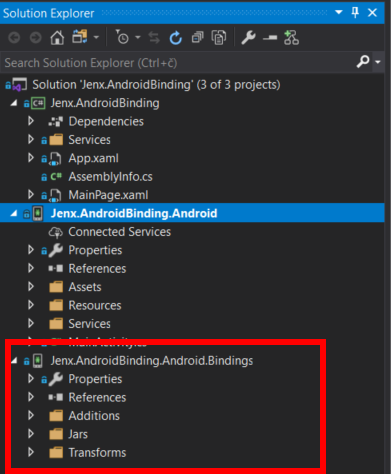Select Jenx.AndroidBinding.Android.Bindings project

[x=152, y=361]
